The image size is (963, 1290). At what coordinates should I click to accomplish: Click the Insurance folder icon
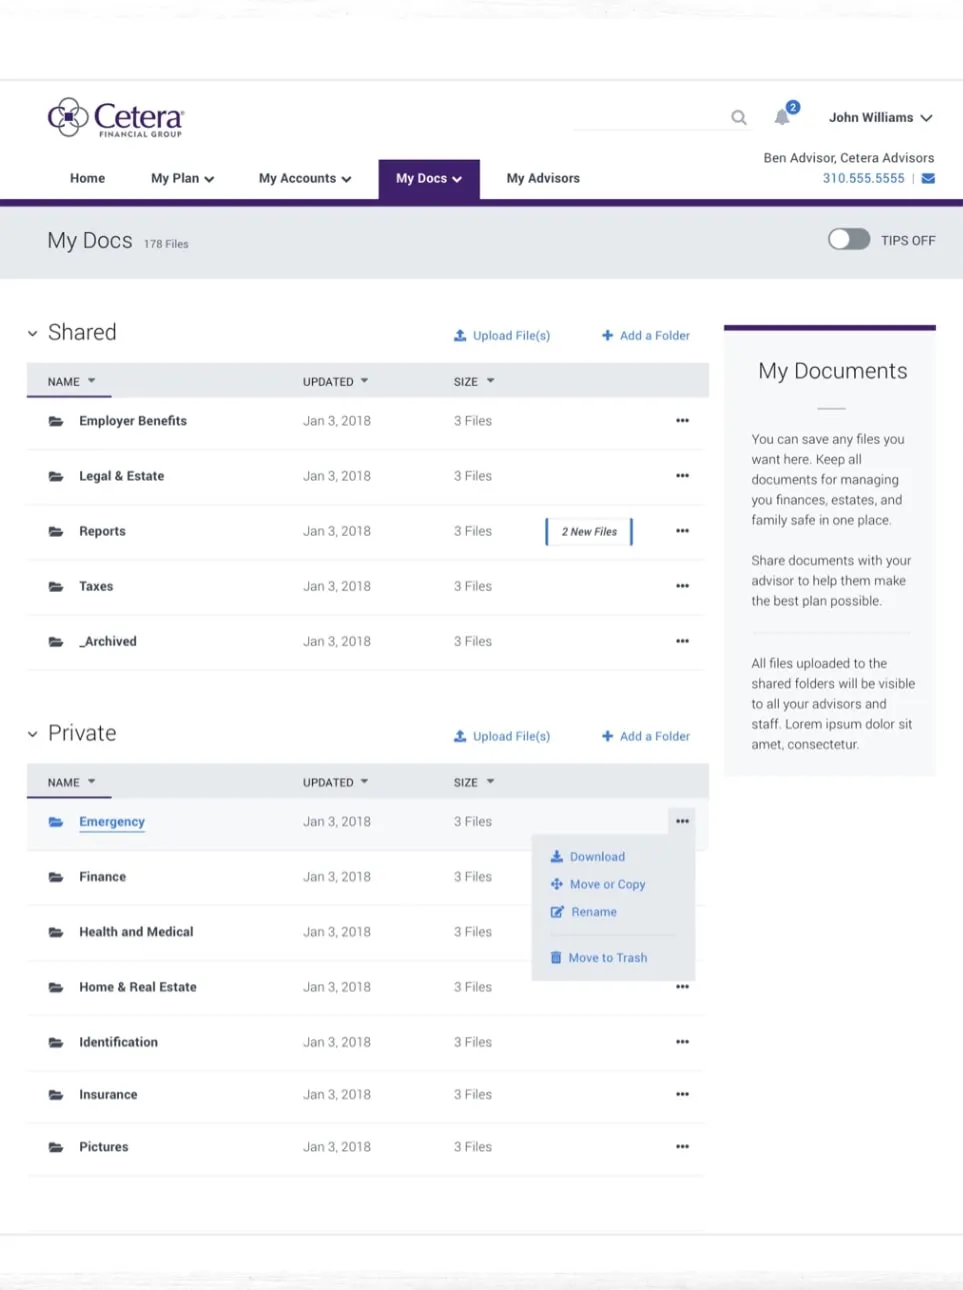[x=56, y=1095]
